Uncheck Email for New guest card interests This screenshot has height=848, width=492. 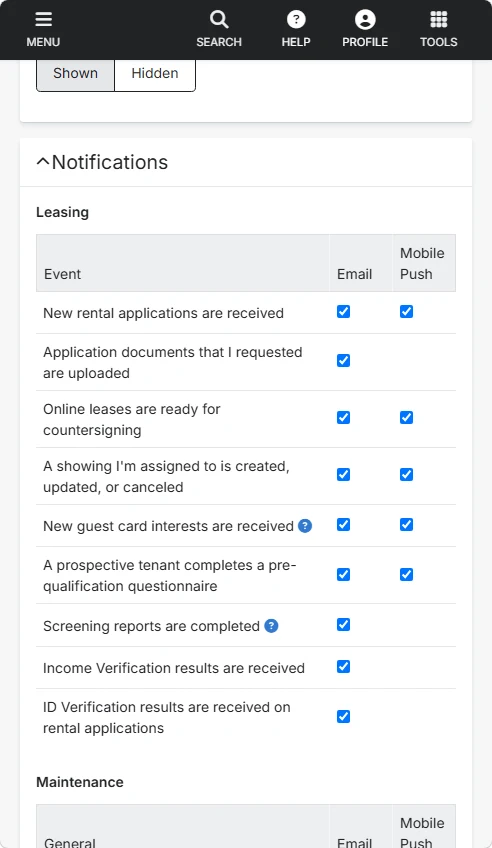[x=343, y=525]
